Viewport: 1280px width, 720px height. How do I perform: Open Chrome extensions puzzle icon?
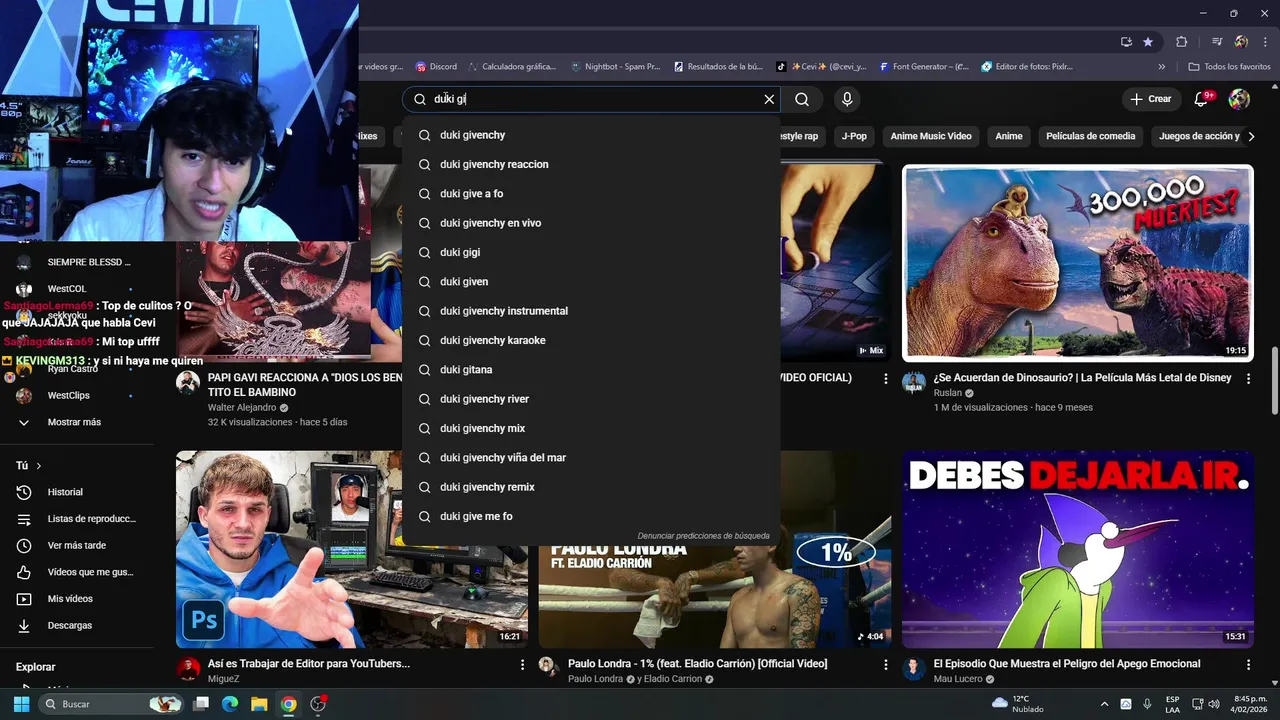click(1182, 42)
